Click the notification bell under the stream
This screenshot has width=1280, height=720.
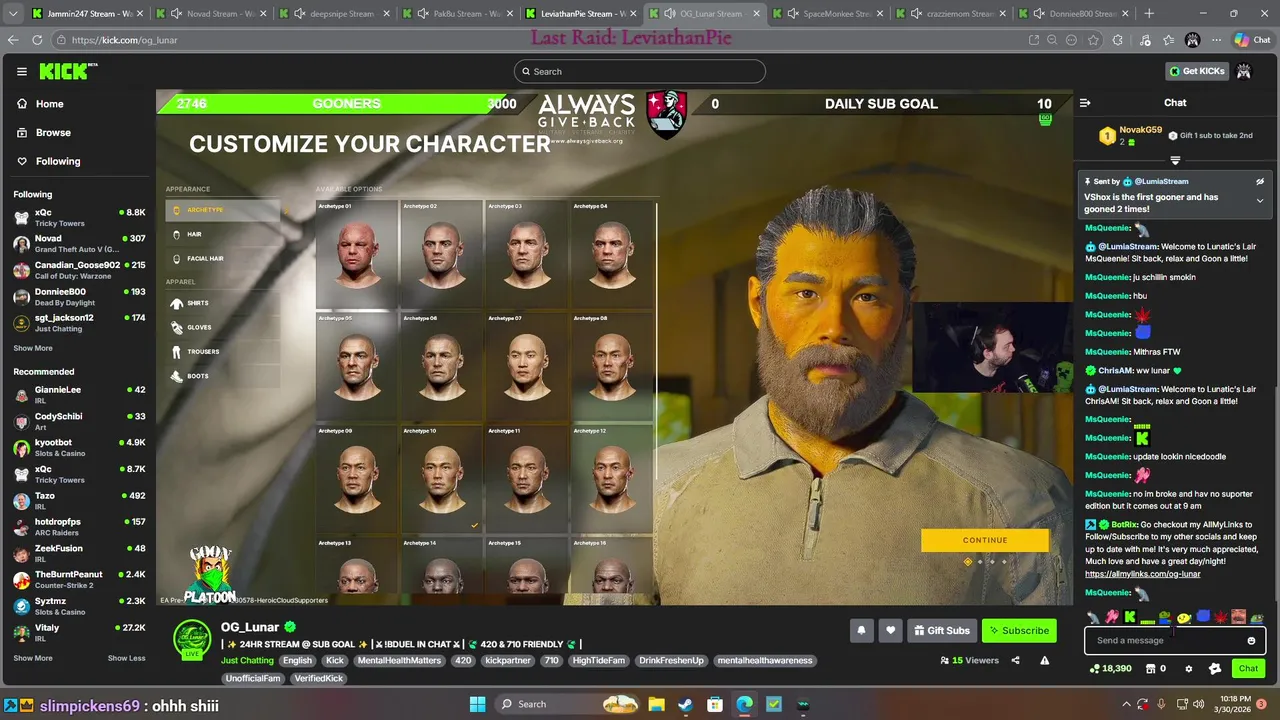(861, 630)
